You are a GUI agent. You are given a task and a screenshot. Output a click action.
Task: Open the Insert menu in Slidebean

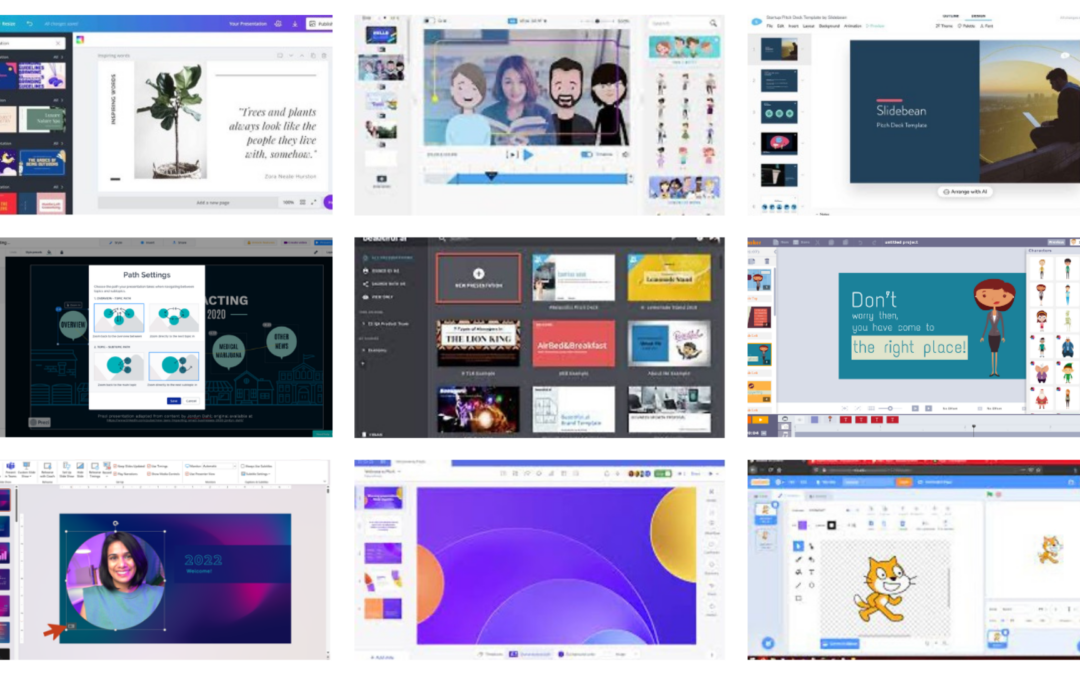793,26
